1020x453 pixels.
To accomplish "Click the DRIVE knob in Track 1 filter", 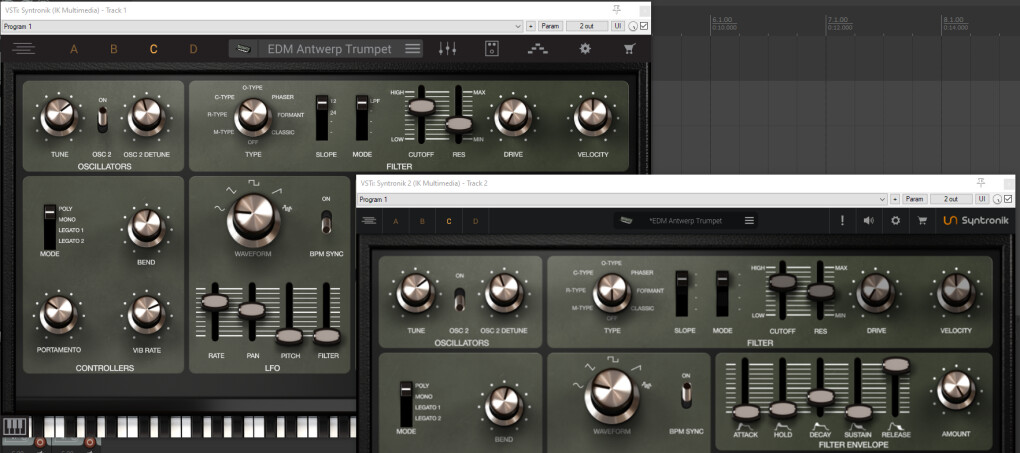I will (512, 115).
